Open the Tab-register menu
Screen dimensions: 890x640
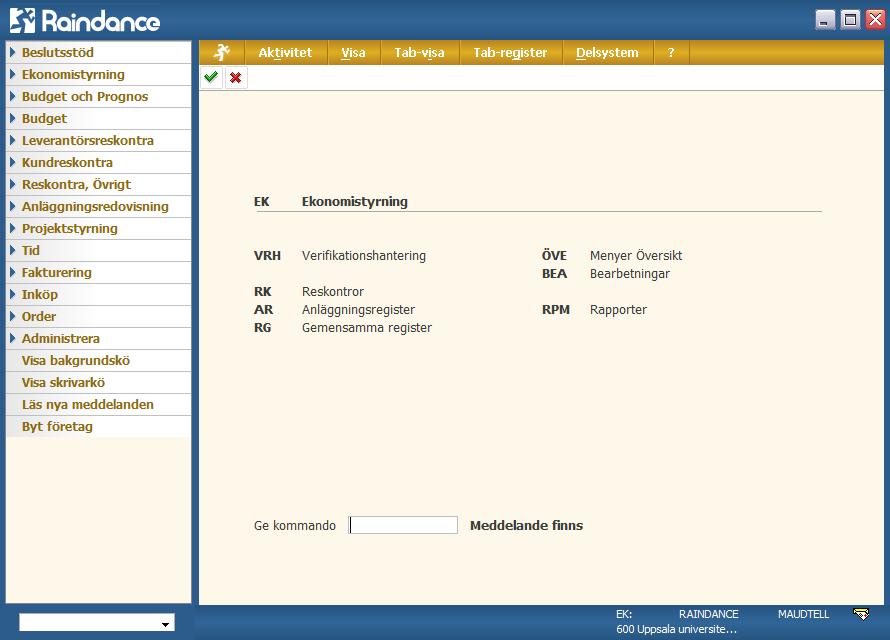pyautogui.click(x=510, y=53)
